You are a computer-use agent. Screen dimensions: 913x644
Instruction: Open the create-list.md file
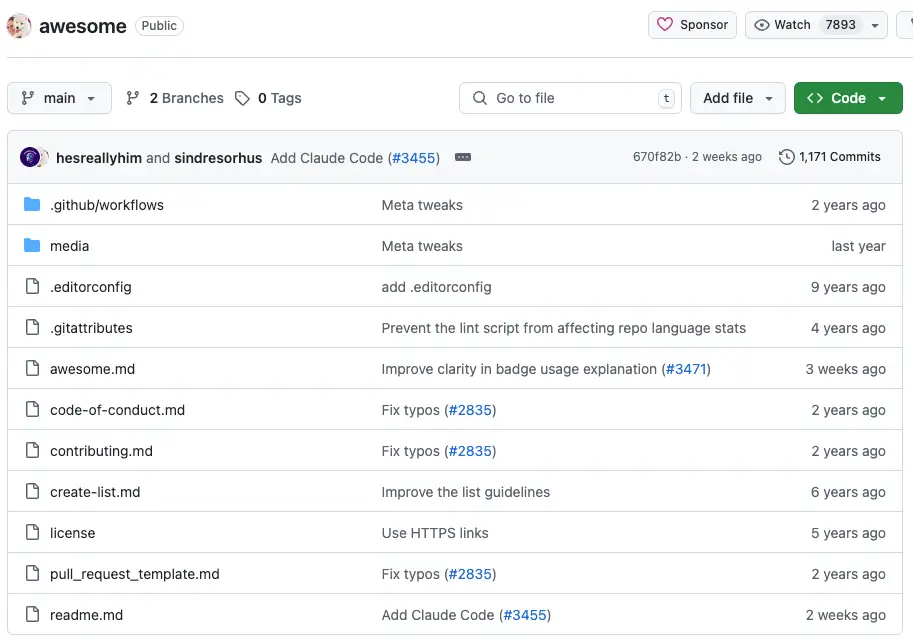95,492
